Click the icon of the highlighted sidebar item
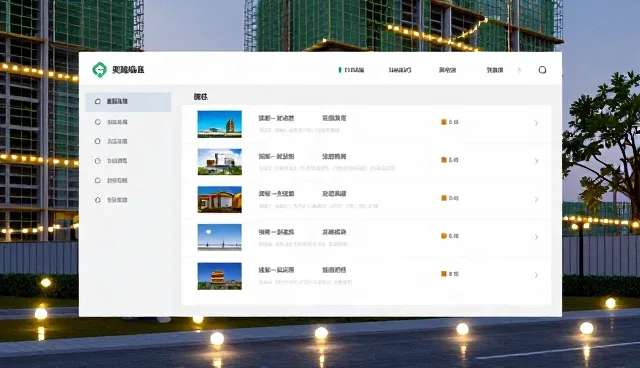Screen dimensions: 640x368 point(98,101)
